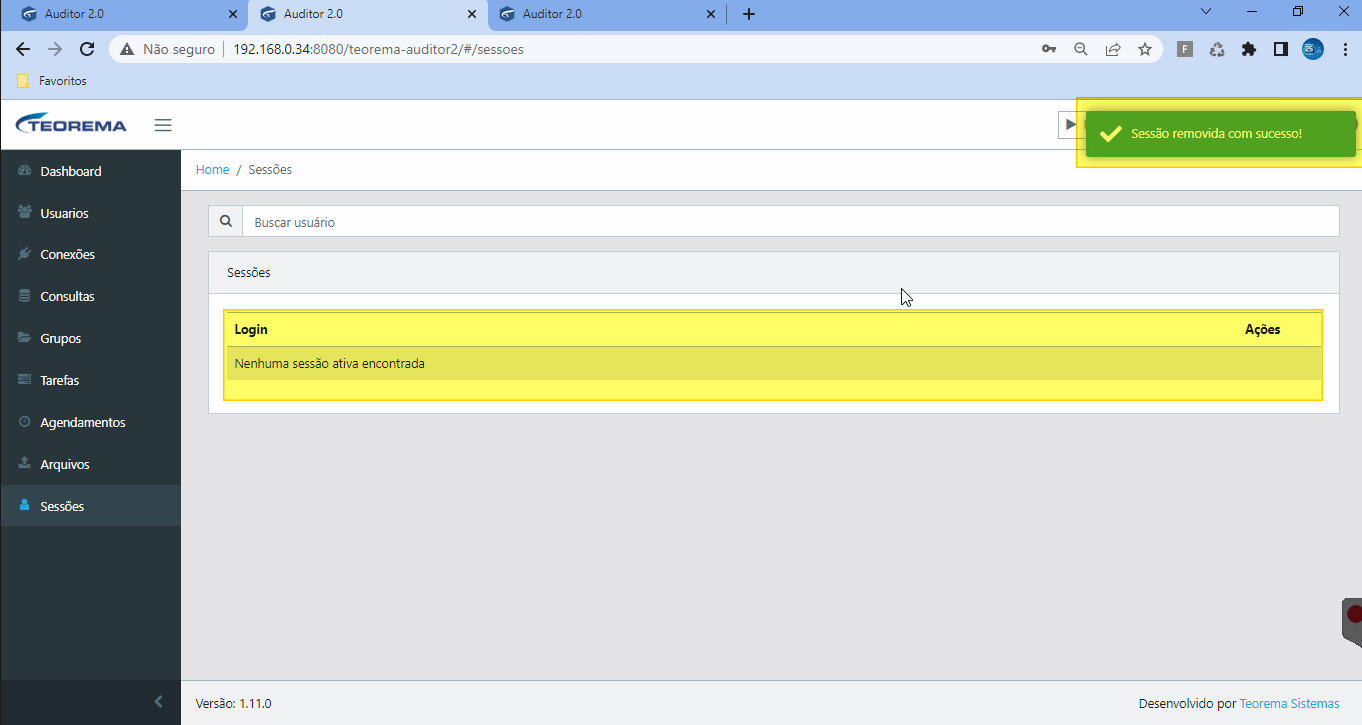Open Tarefas sidebar entry
This screenshot has height=725, width=1362.
coord(90,380)
